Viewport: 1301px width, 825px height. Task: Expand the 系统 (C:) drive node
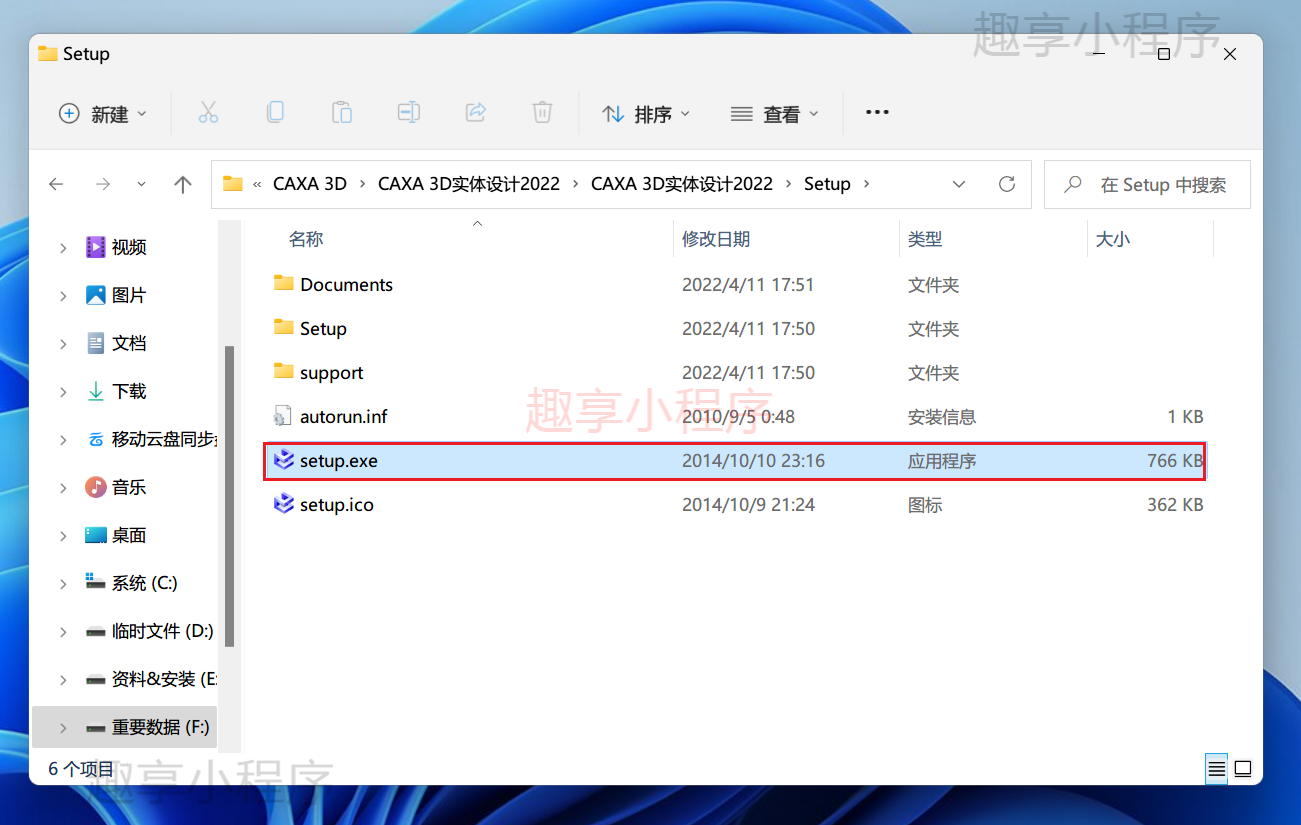[63, 583]
